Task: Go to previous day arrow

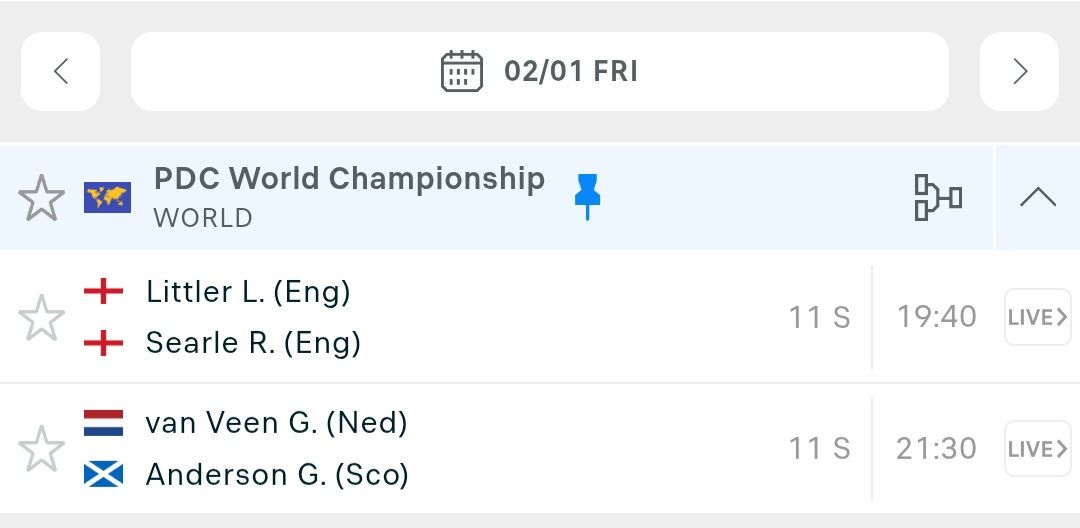Action: pyautogui.click(x=61, y=71)
